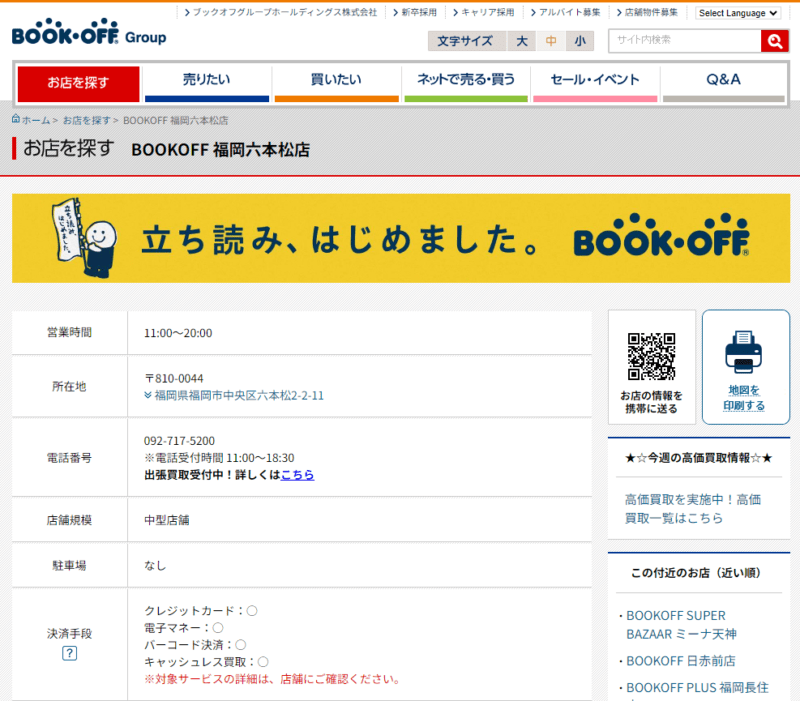The image size is (800, 701).
Task: Open the Q&A navigation tab
Action: tap(723, 84)
